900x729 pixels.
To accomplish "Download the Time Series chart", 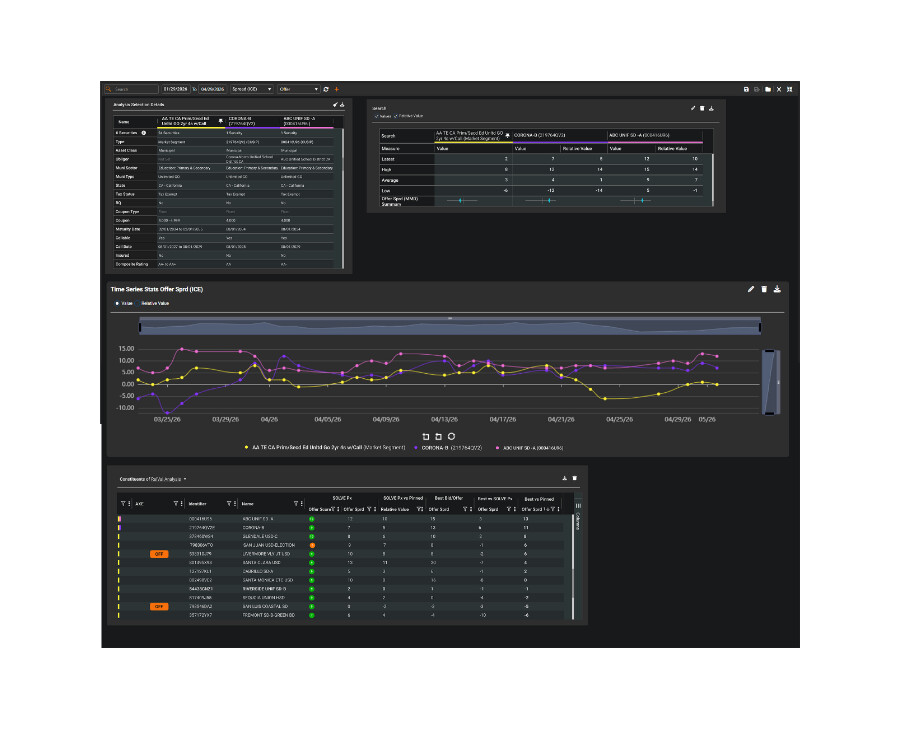I will [x=777, y=289].
